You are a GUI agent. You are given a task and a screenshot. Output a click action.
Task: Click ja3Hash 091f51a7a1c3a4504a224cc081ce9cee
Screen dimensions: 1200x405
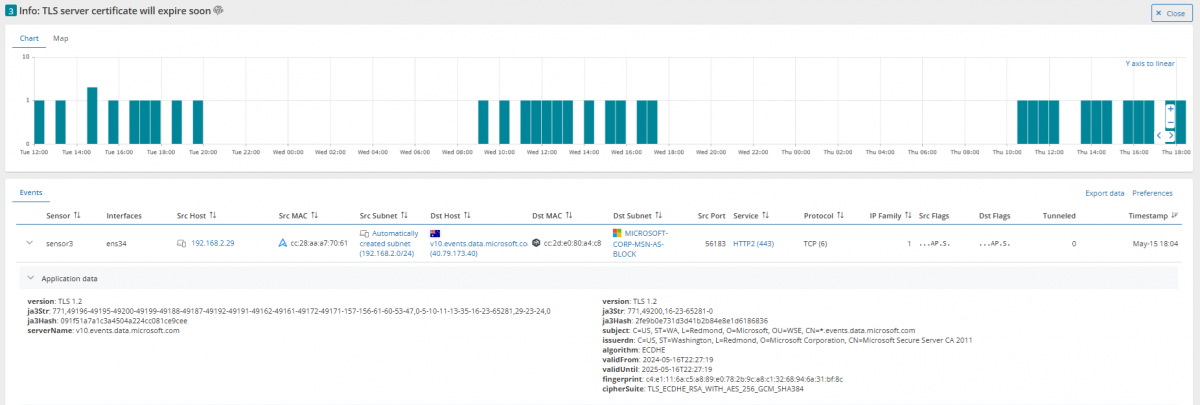(x=107, y=321)
